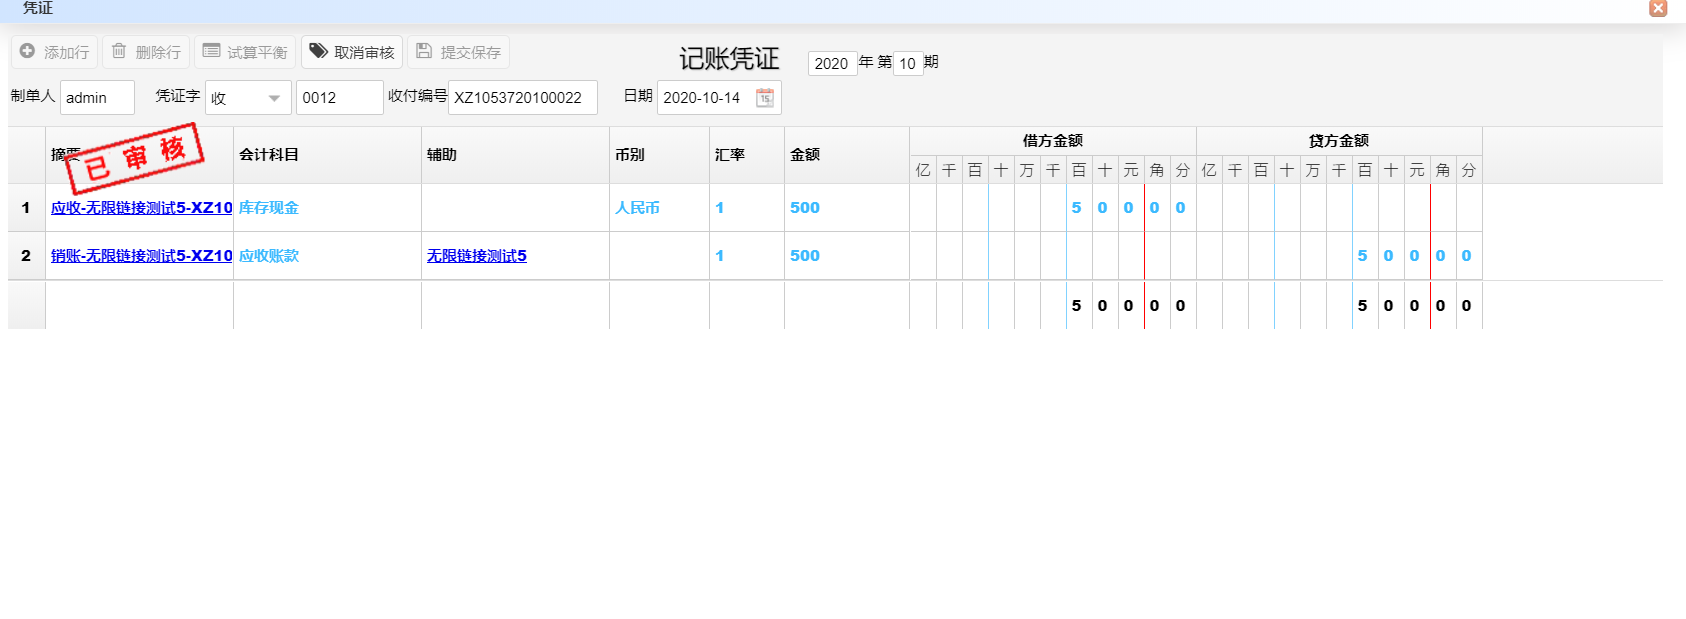Image resolution: width=1686 pixels, height=619 pixels.
Task: Click the 借方金额 header
Action: coord(1053,141)
